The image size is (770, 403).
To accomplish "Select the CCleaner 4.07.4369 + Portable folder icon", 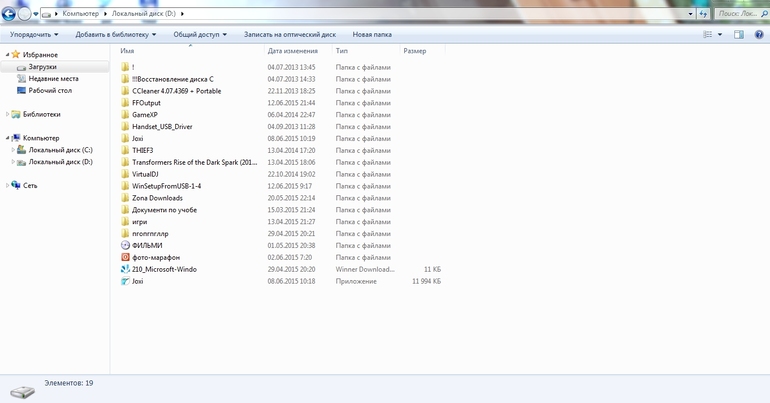I will click(x=125, y=91).
